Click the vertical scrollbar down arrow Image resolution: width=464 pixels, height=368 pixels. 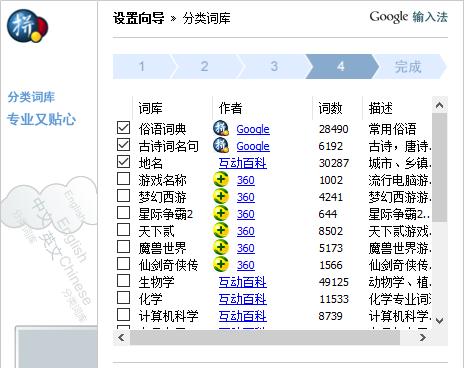pos(439,321)
